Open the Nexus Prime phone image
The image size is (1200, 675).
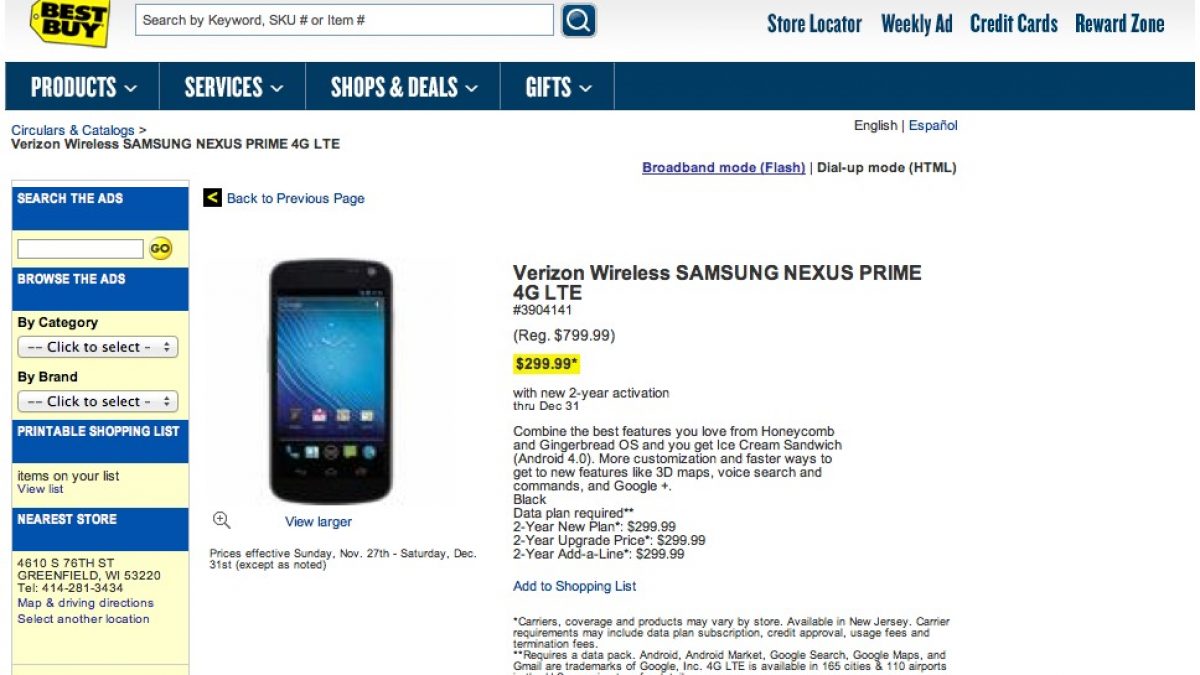click(x=331, y=382)
